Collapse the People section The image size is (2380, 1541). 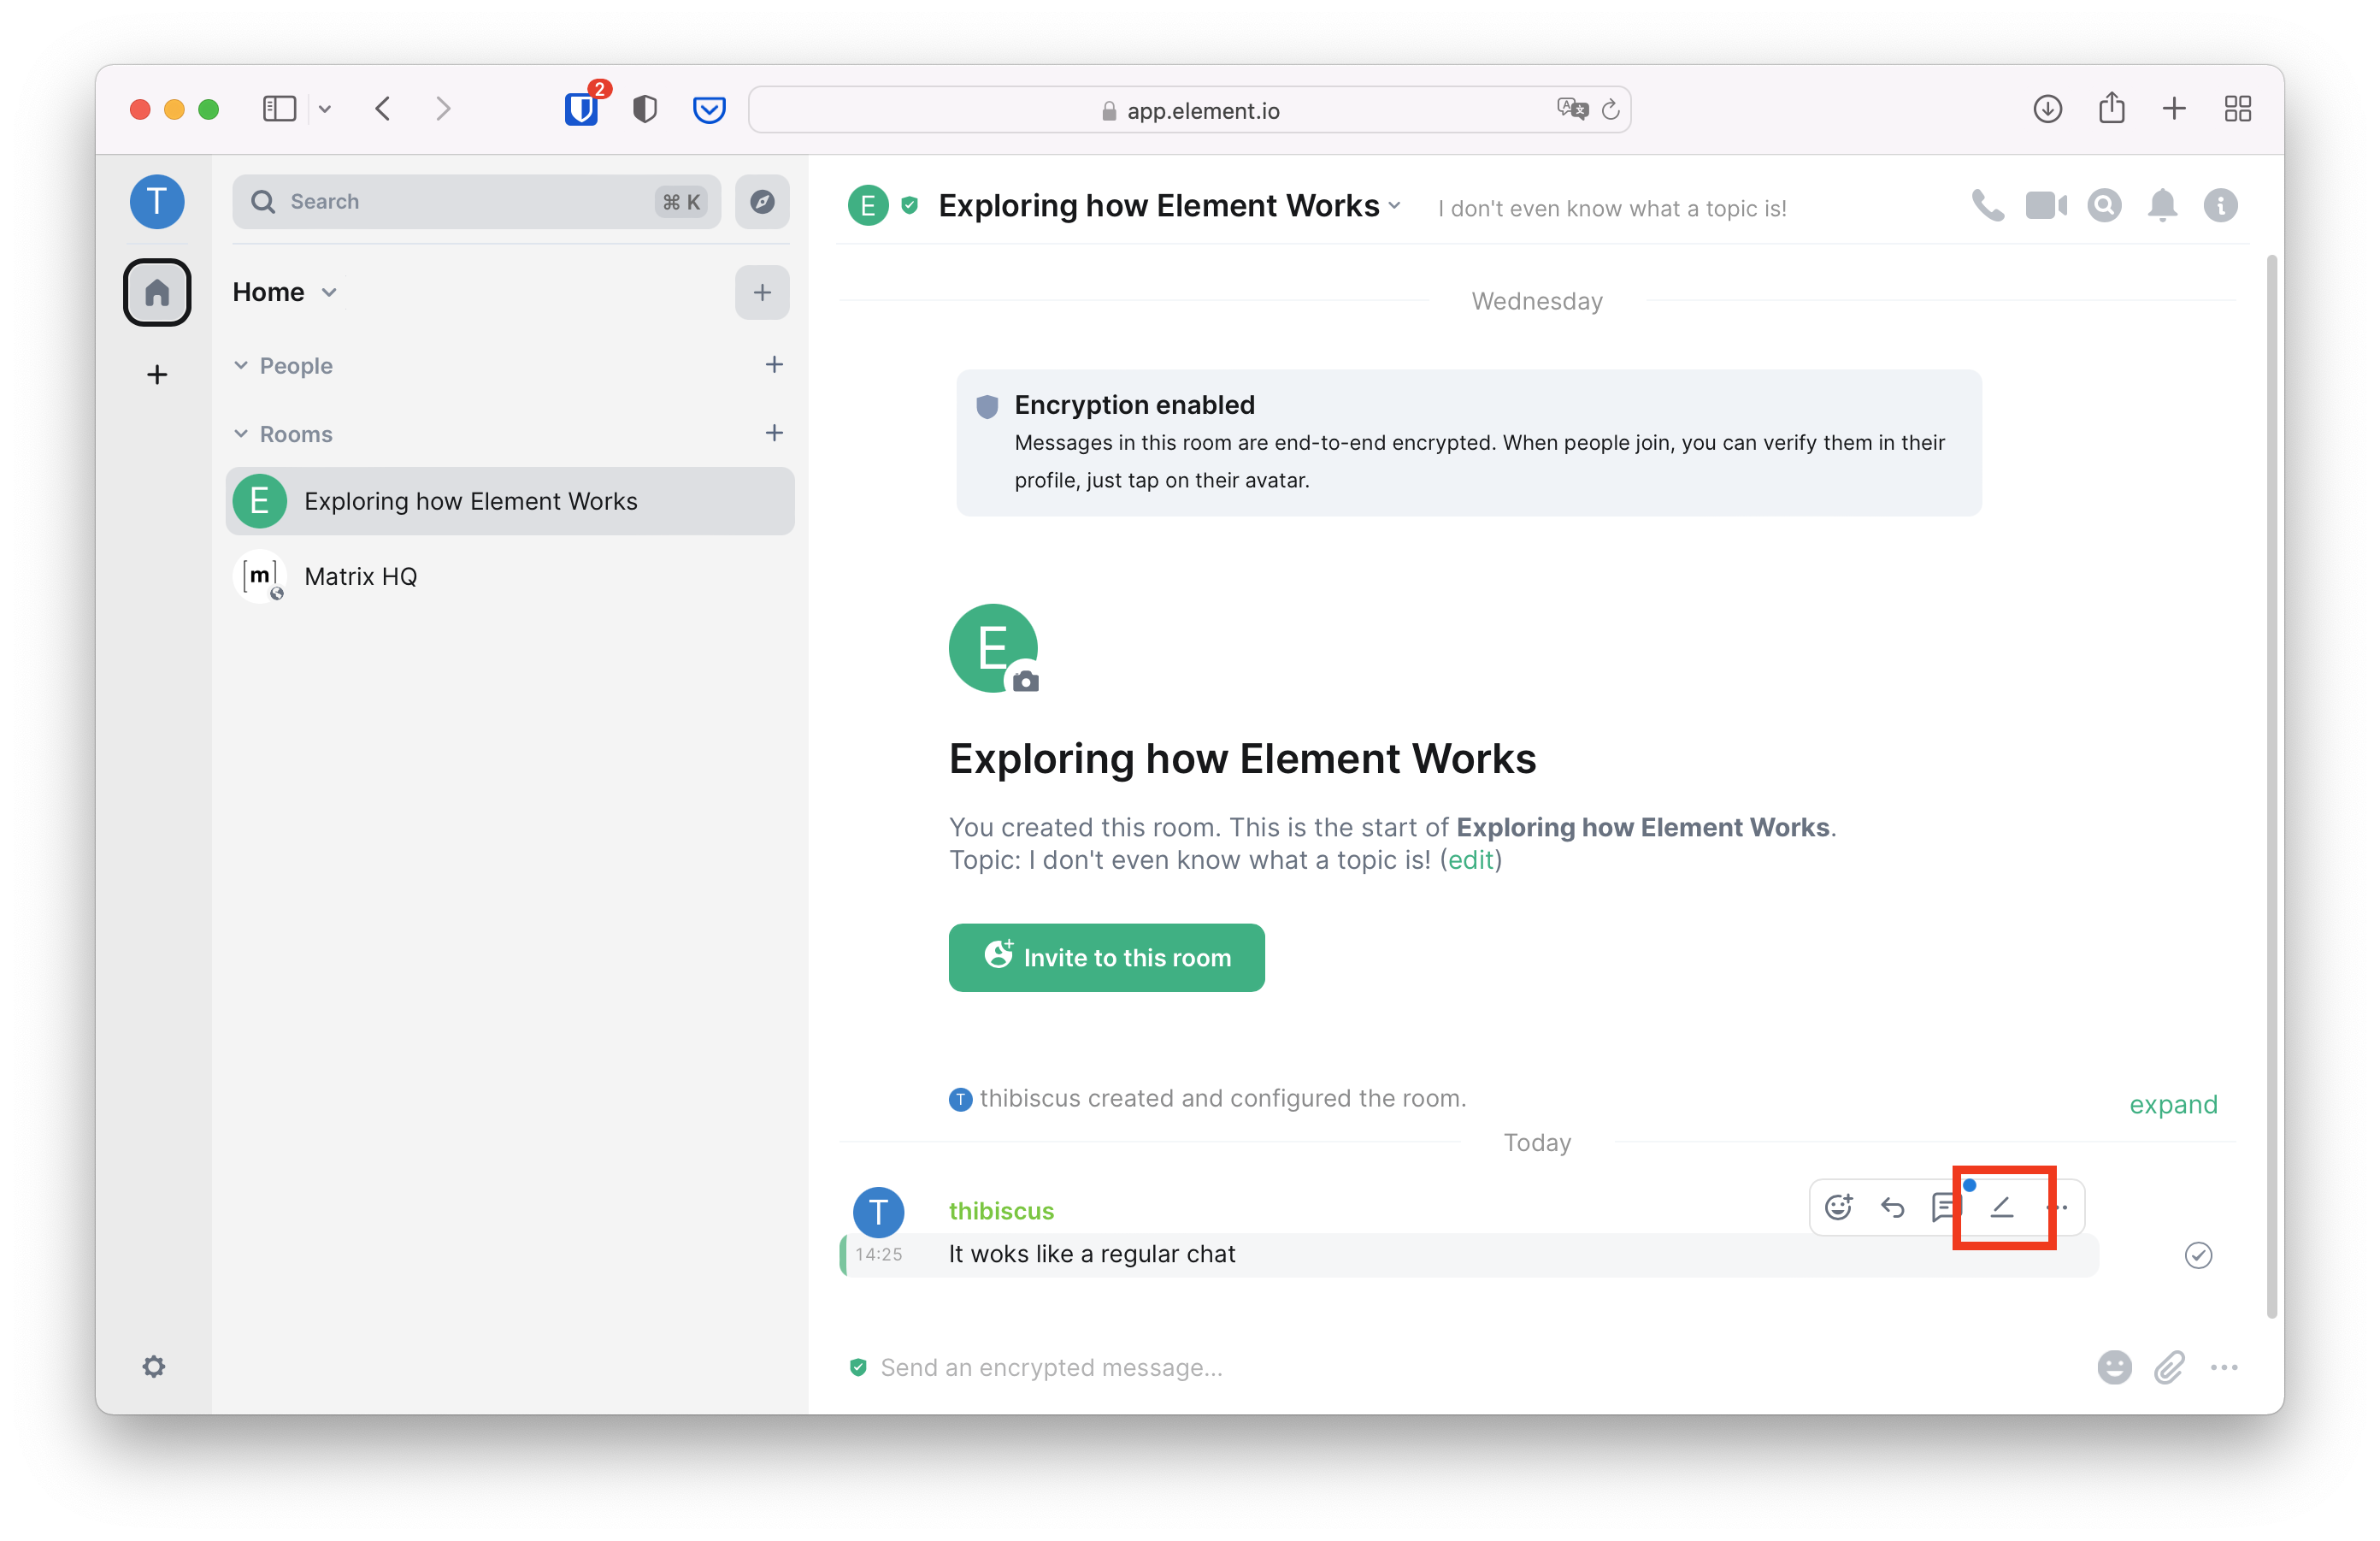(x=241, y=366)
